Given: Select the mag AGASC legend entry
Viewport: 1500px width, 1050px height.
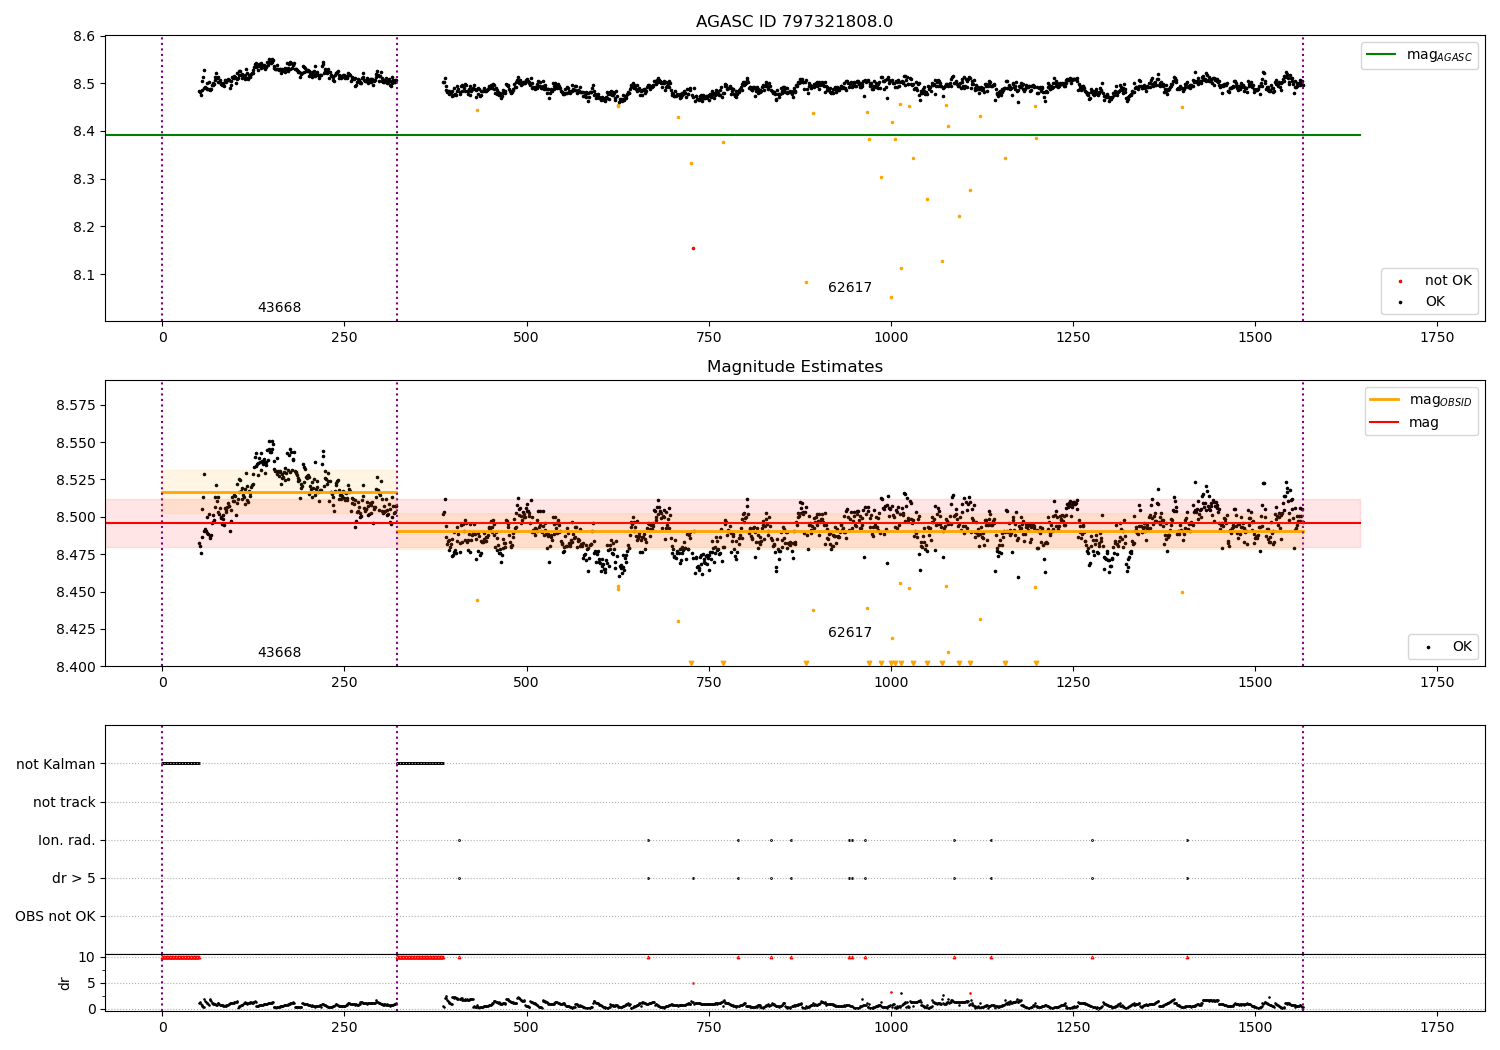Looking at the screenshot, I should 1419,55.
